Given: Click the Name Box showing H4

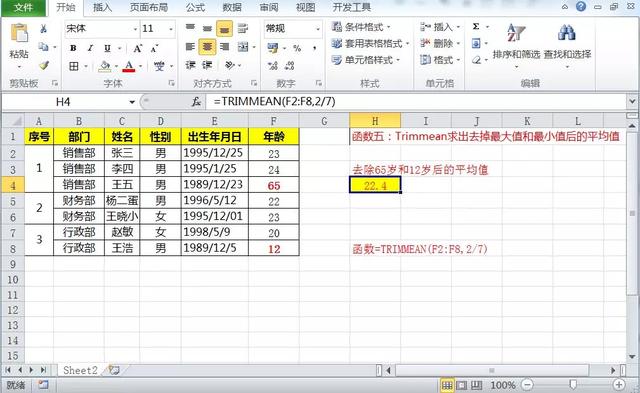Looking at the screenshot, I should 63,102.
